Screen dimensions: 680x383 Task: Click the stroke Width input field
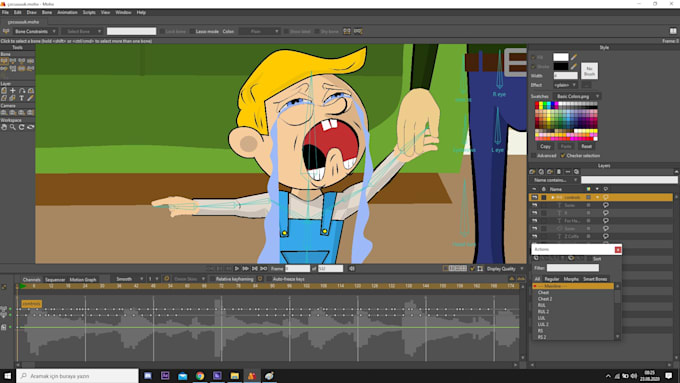565,75
